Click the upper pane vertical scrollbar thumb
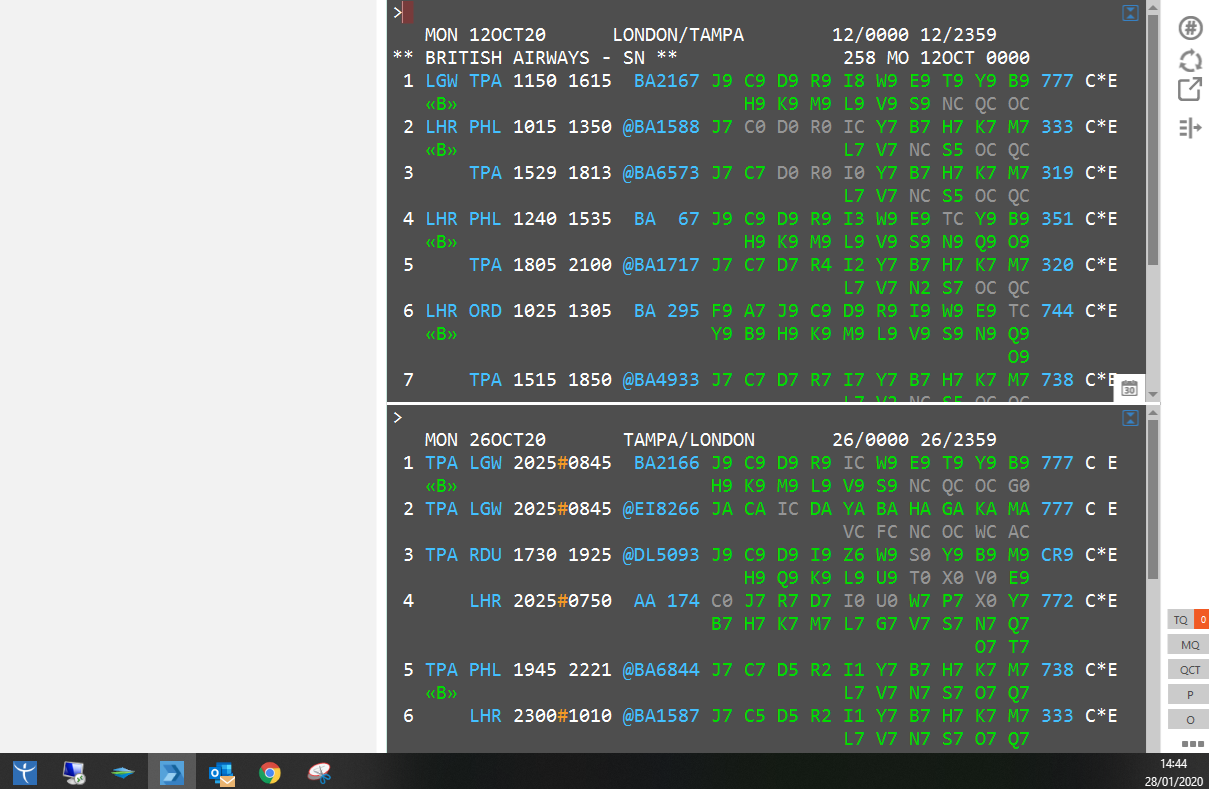 (1153, 140)
